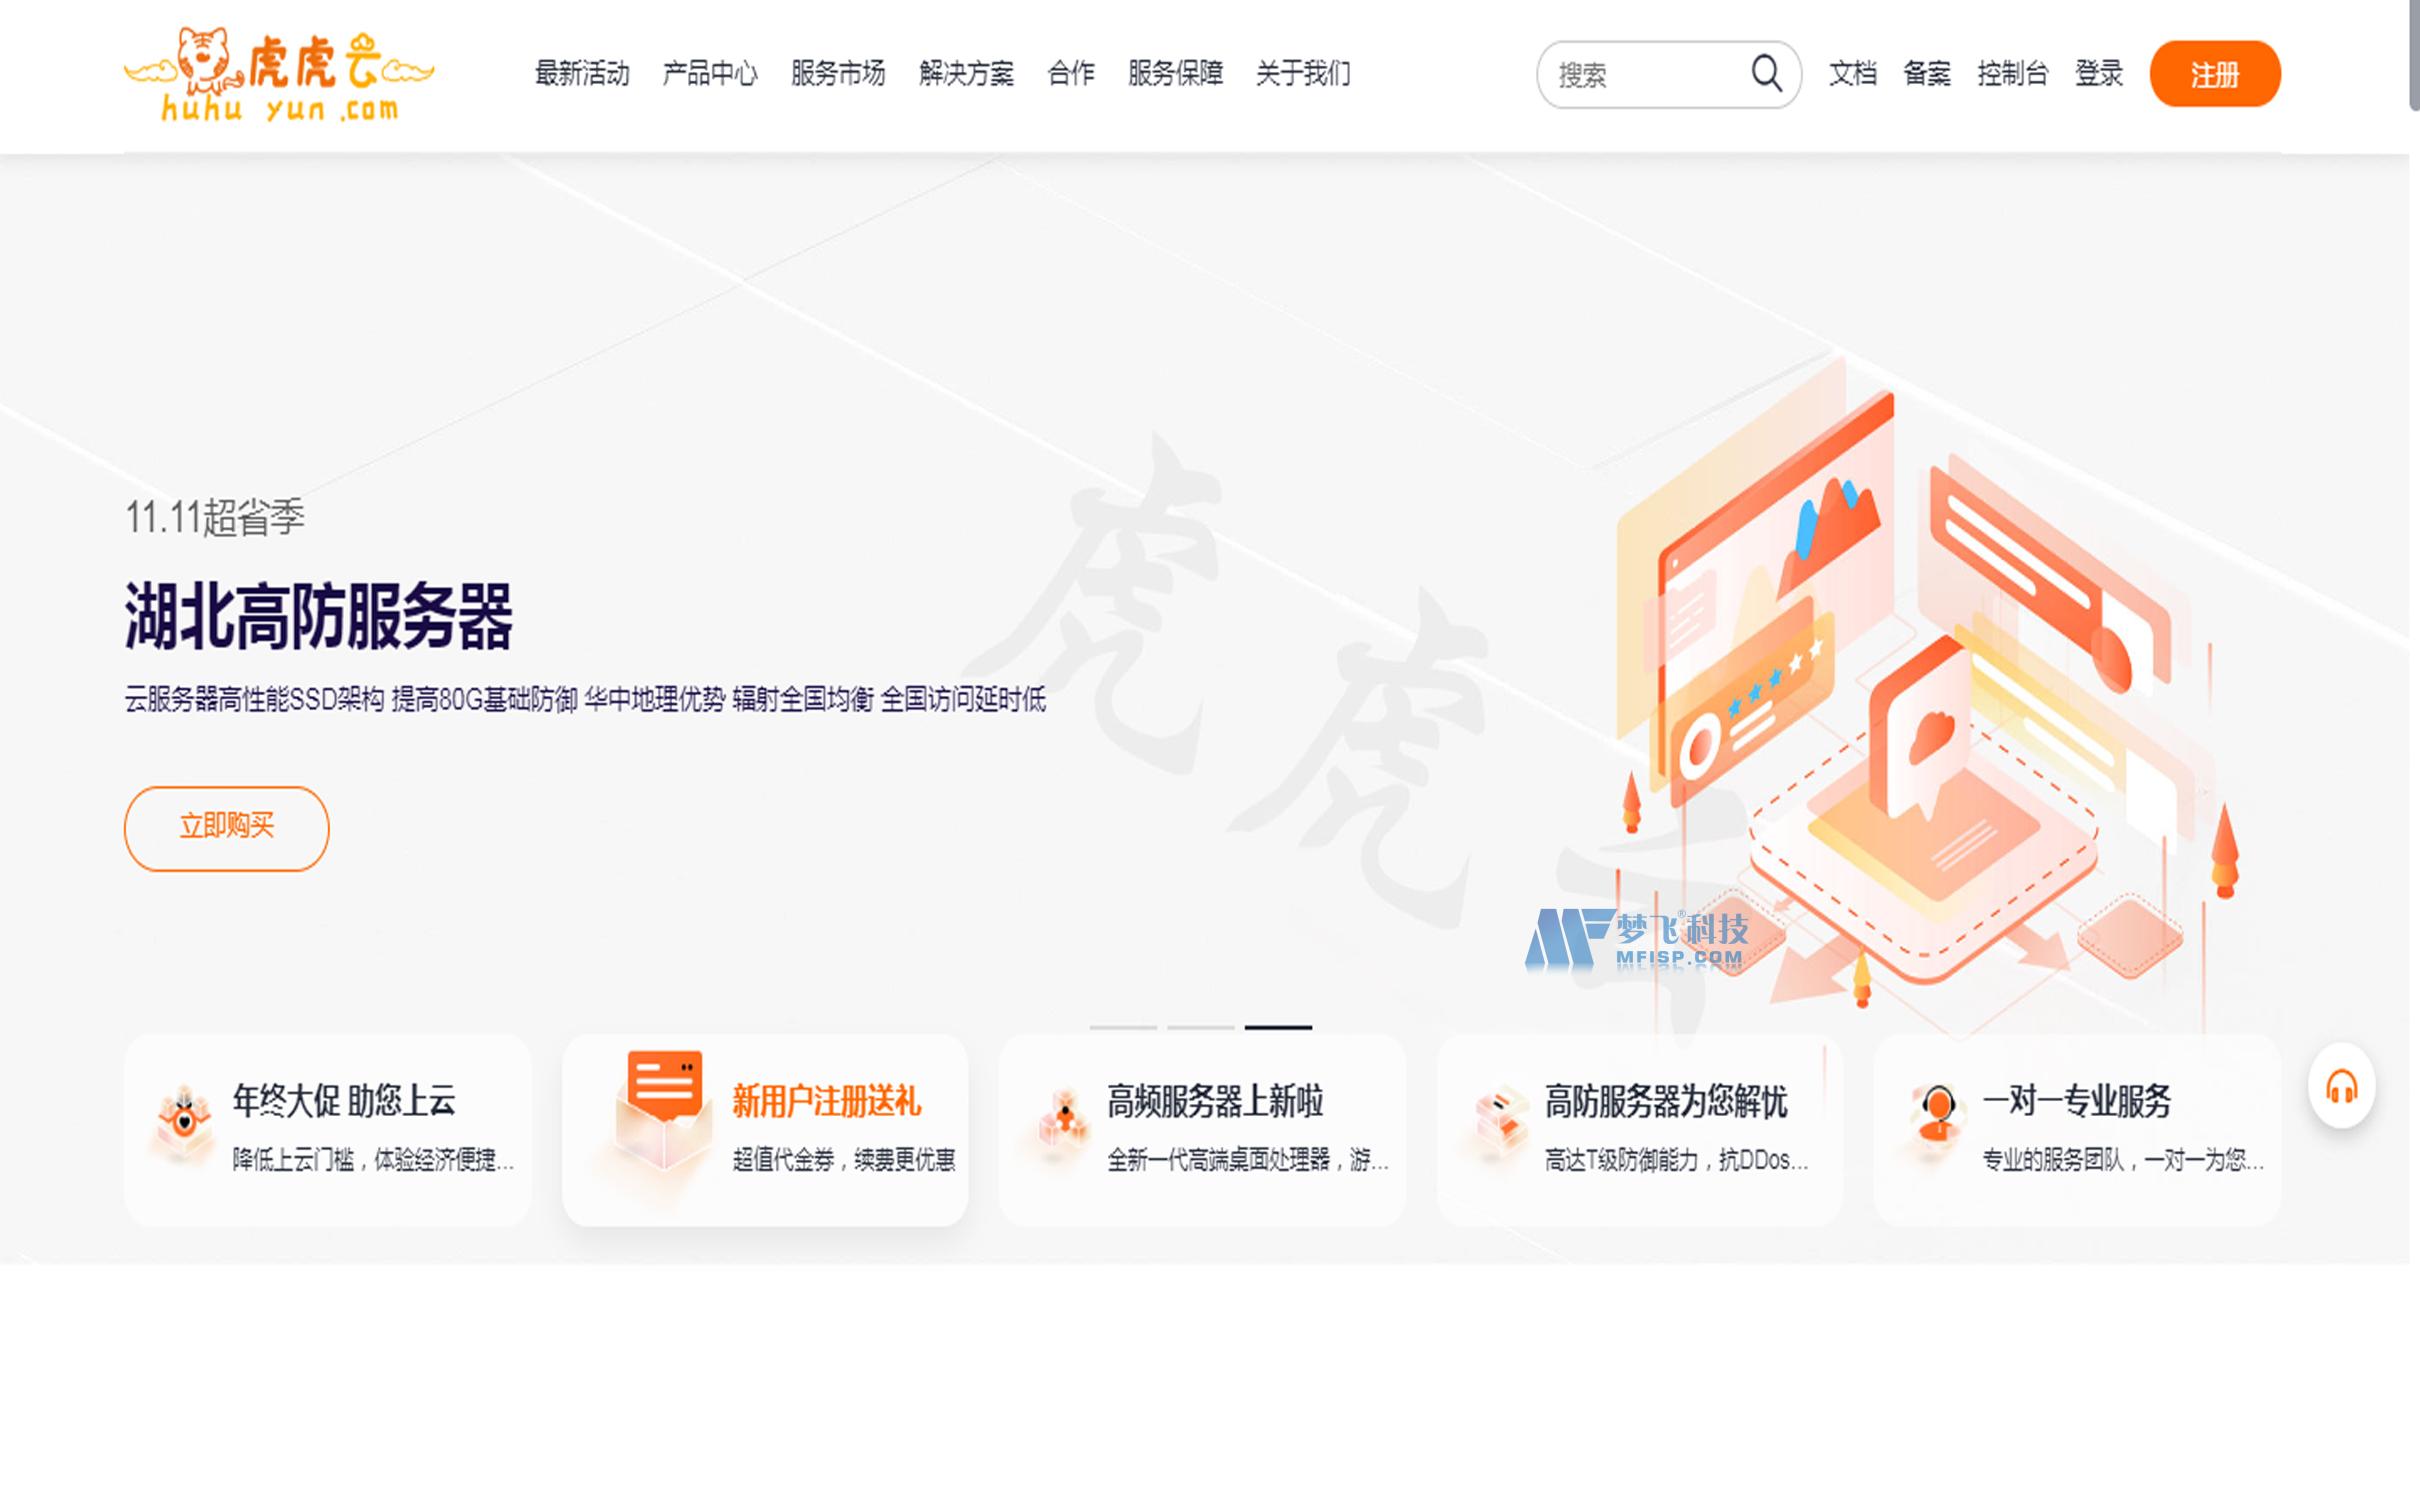Viewport: 2420px width, 1500px height.
Task: Open the 最新活动 menu item
Action: click(x=581, y=73)
